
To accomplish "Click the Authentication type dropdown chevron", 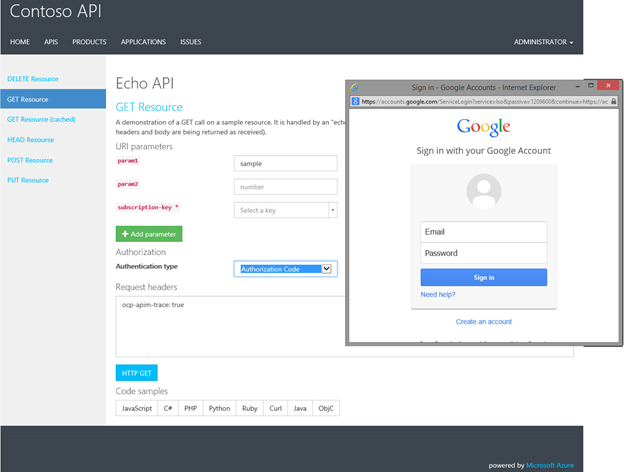I will point(326,269).
